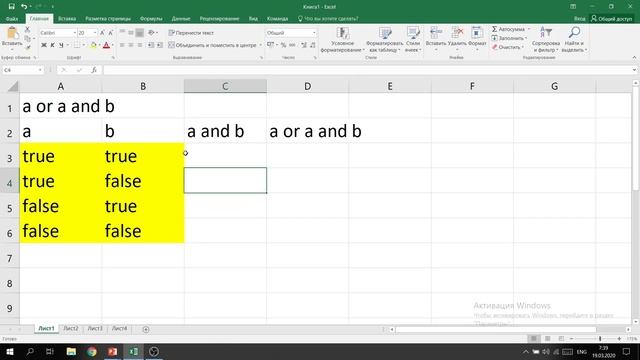Open Conditional Formatting (Условное форматирование)

click(342, 40)
